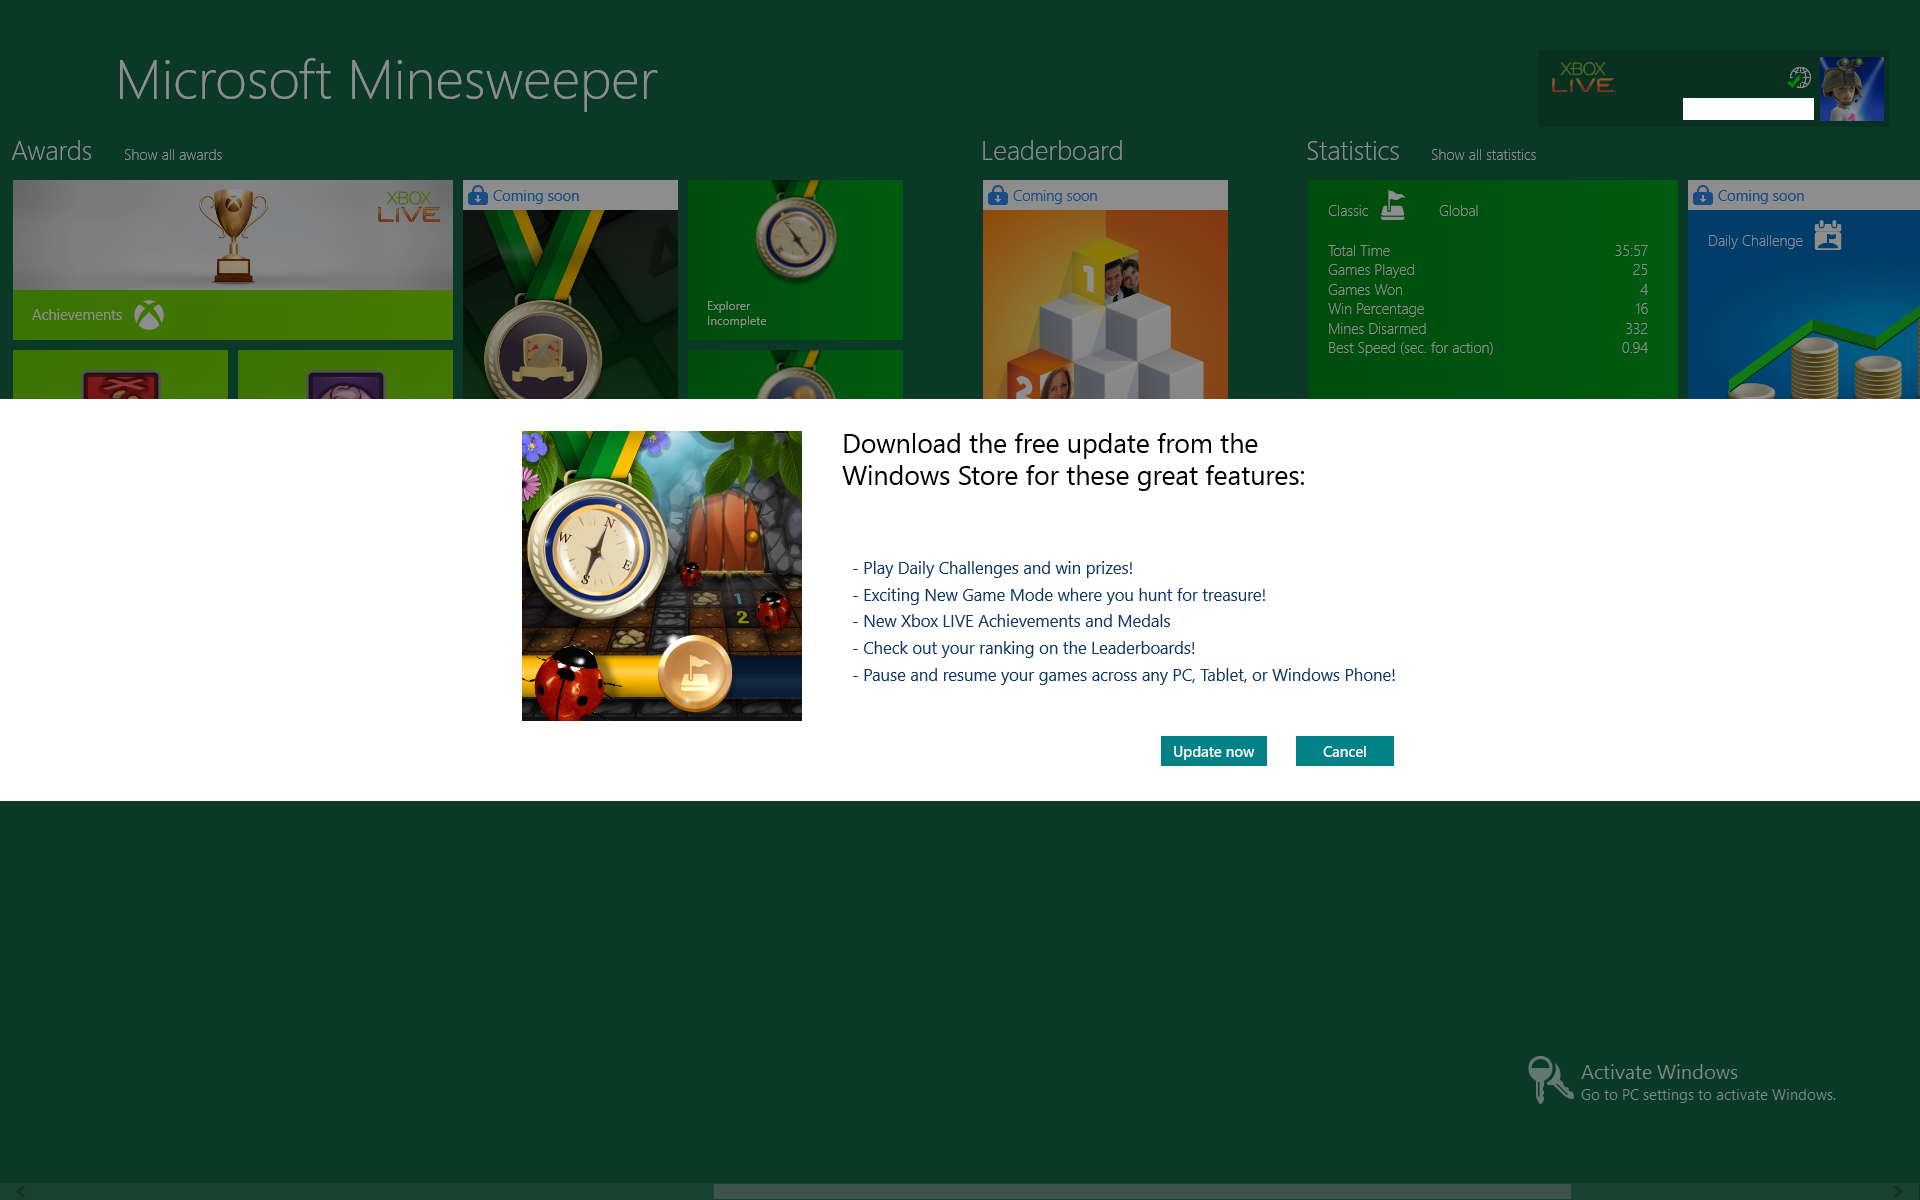Image resolution: width=1920 pixels, height=1200 pixels.
Task: Click the lock icon on Daily Challenge Coming soon tile
Action: [x=1703, y=195]
